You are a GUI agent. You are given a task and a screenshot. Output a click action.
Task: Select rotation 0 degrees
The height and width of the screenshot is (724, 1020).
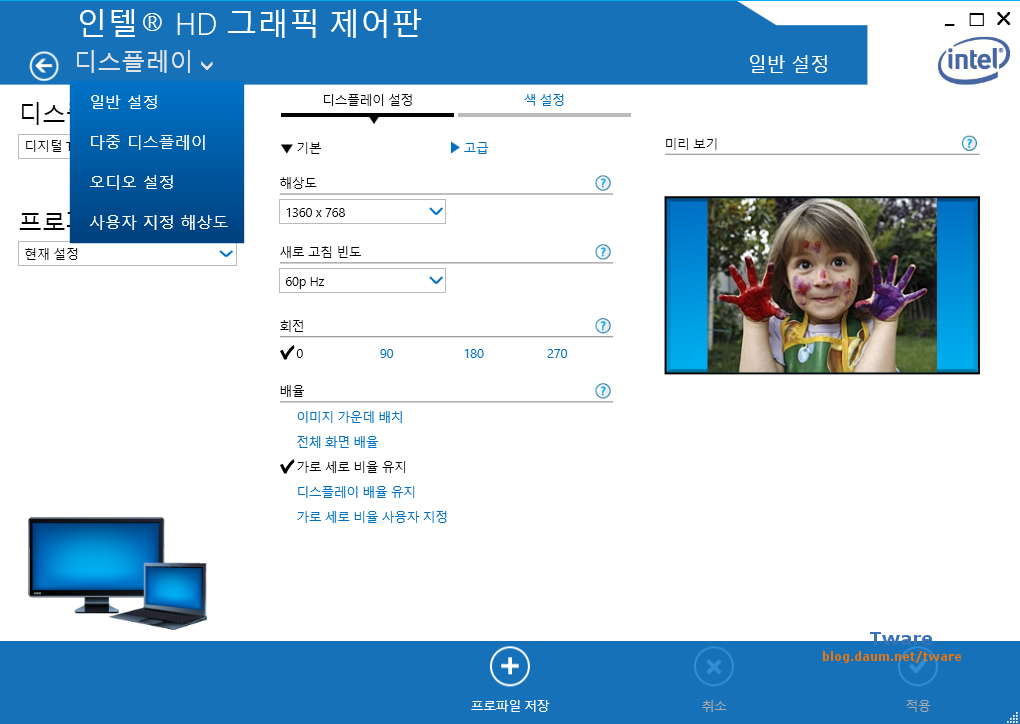(x=292, y=353)
